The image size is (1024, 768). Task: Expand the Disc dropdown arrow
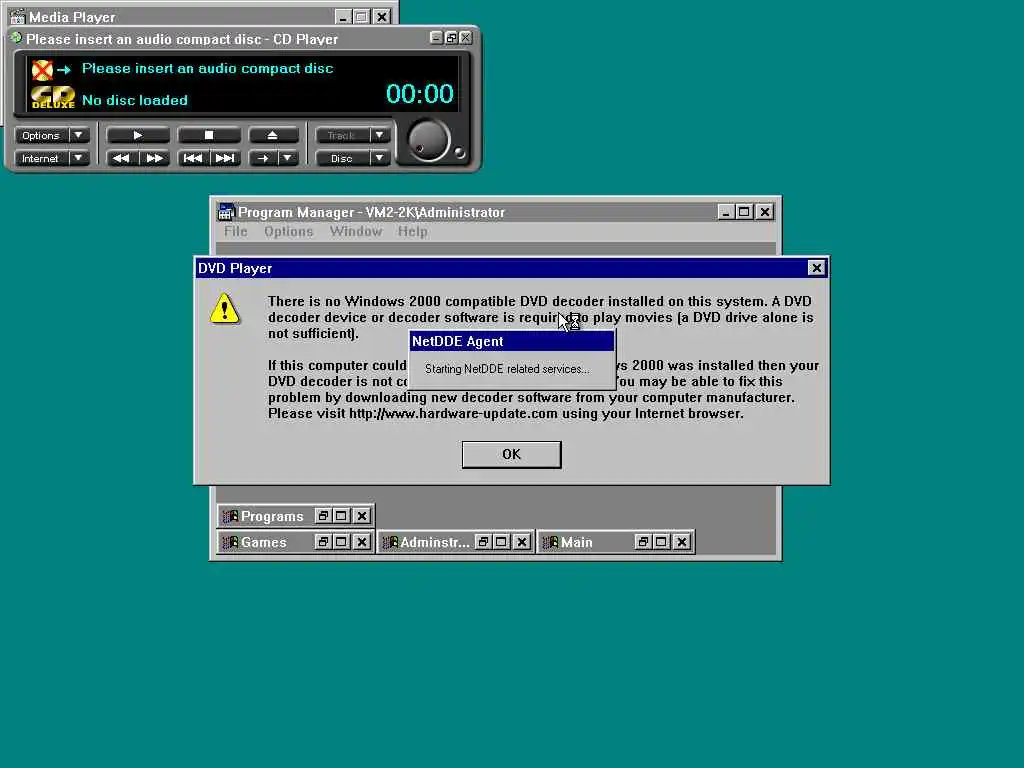click(x=379, y=158)
